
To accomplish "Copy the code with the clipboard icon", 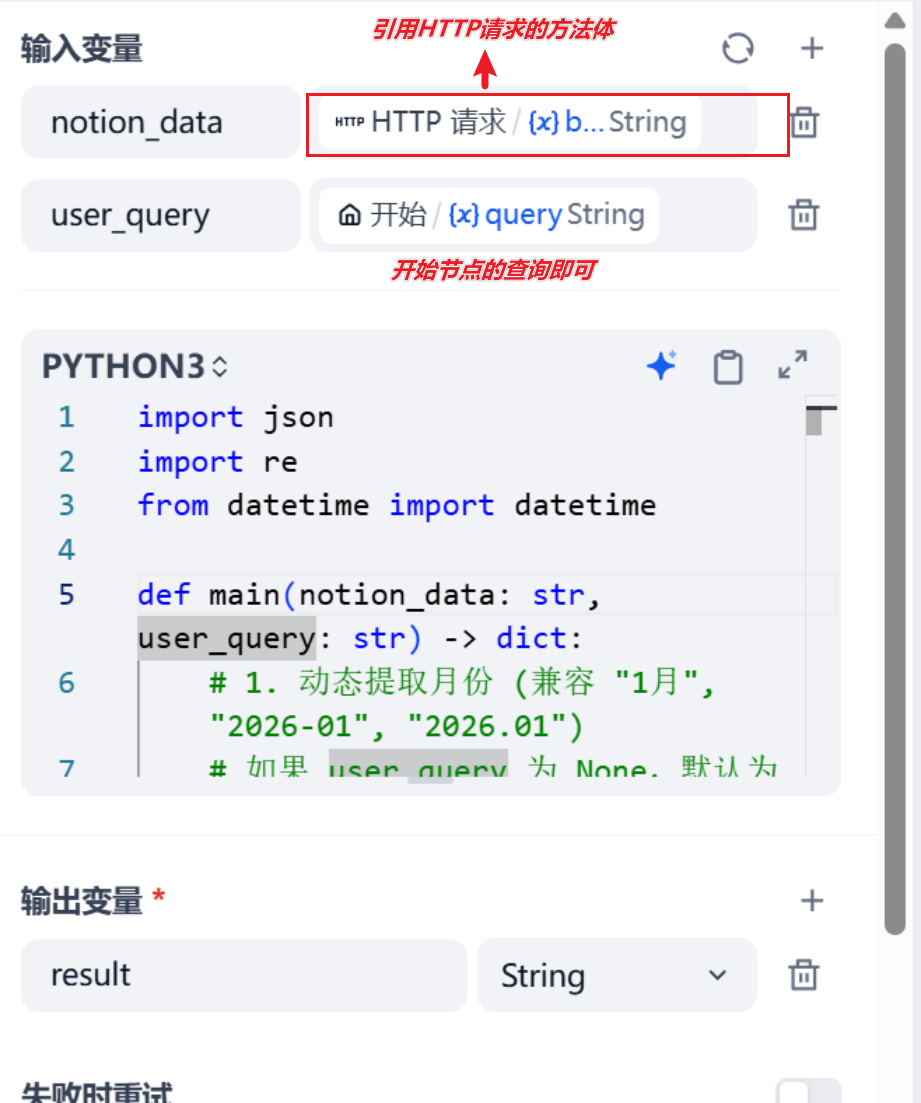I will tap(728, 367).
